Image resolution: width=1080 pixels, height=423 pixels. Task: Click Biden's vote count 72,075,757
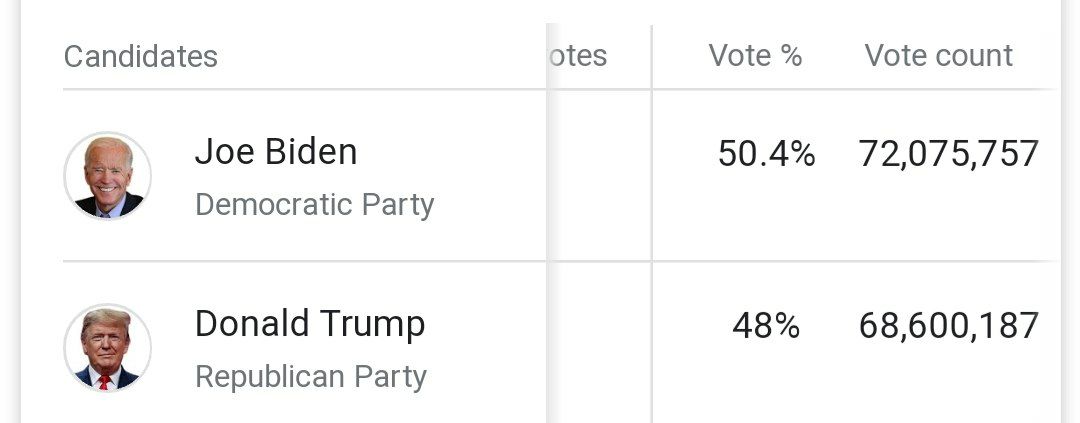pos(948,154)
